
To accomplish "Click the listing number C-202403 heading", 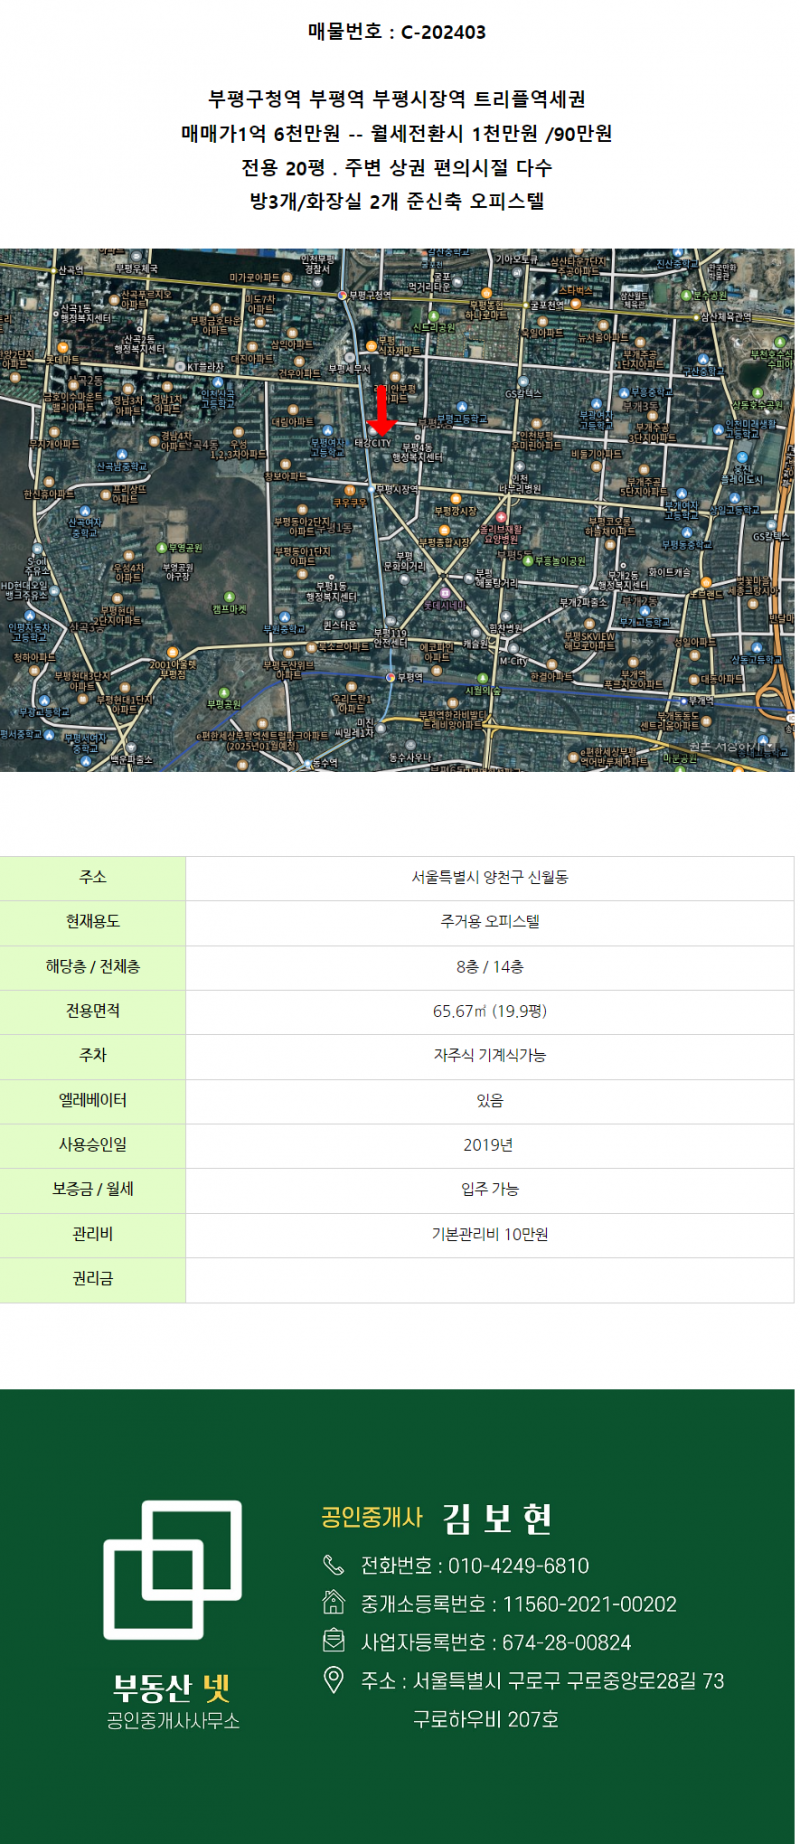I will [x=397, y=32].
